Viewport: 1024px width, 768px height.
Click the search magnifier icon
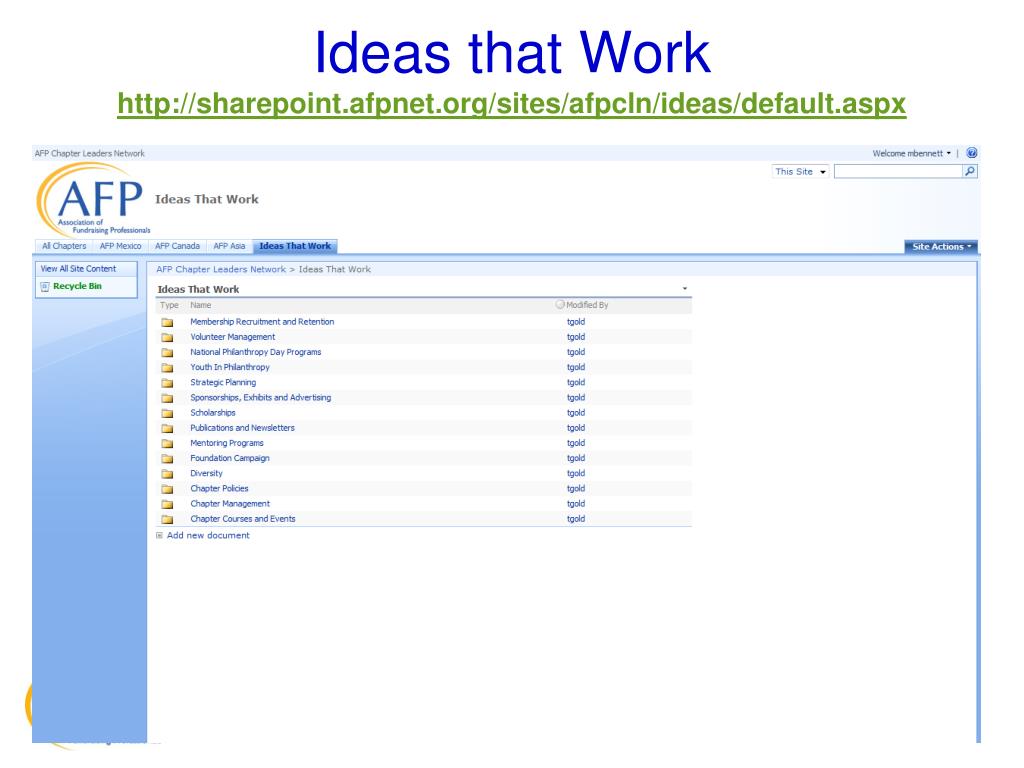(x=970, y=172)
